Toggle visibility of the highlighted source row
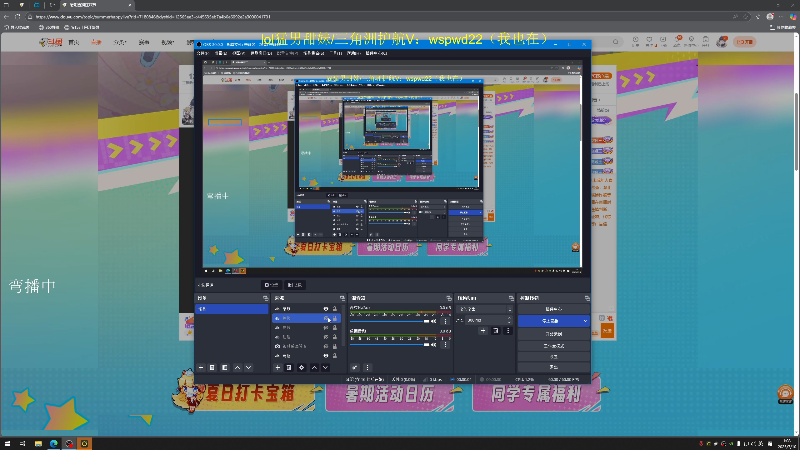This screenshot has width=800, height=450. (x=326, y=318)
